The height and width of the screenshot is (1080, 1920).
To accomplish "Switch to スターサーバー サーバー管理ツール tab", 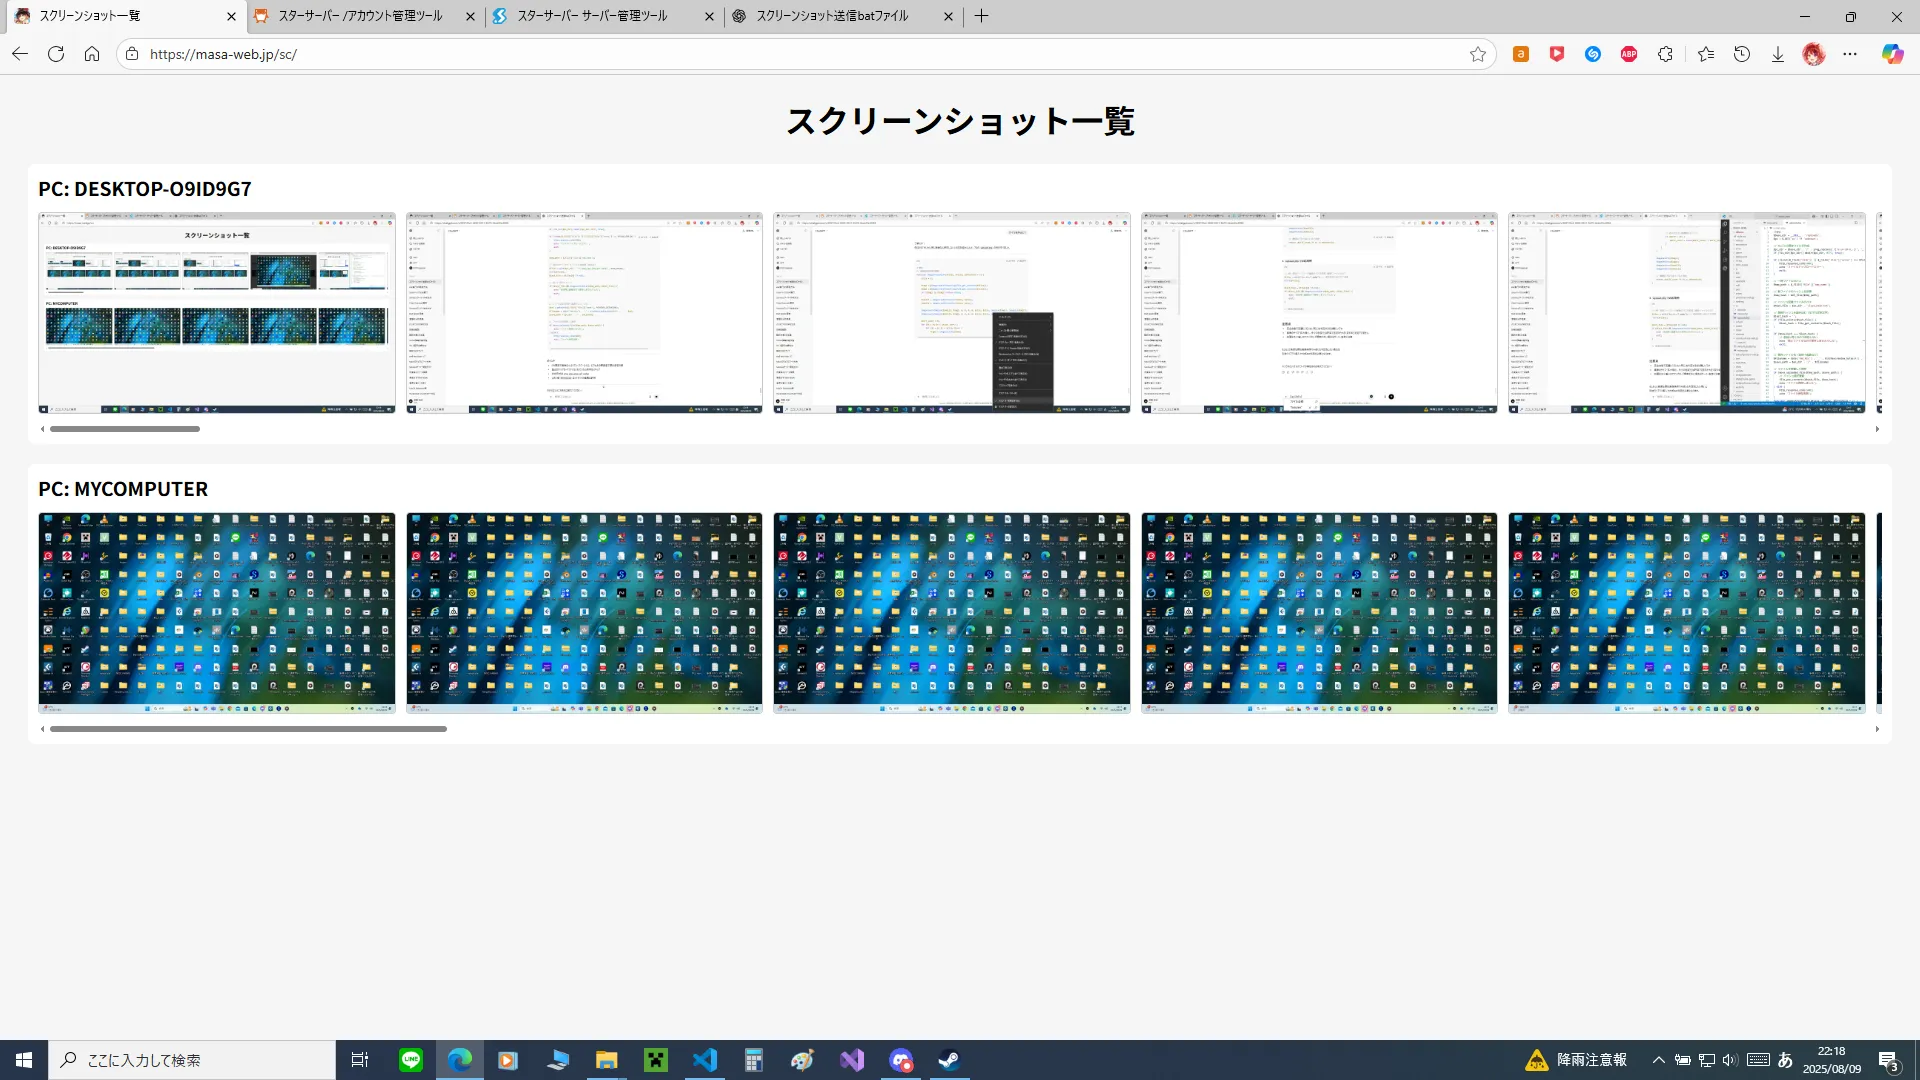I will (x=592, y=16).
